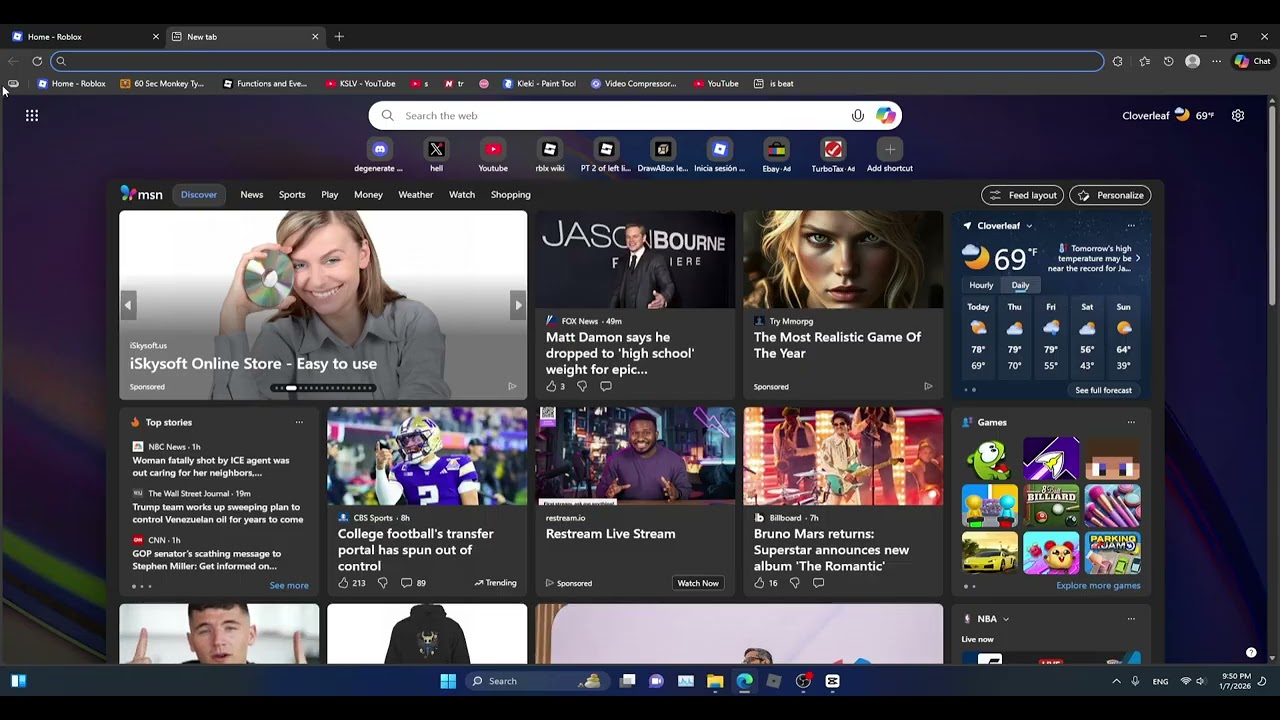Open the Games card more options menu
Screen dimensions: 1280x720
(x=1131, y=422)
